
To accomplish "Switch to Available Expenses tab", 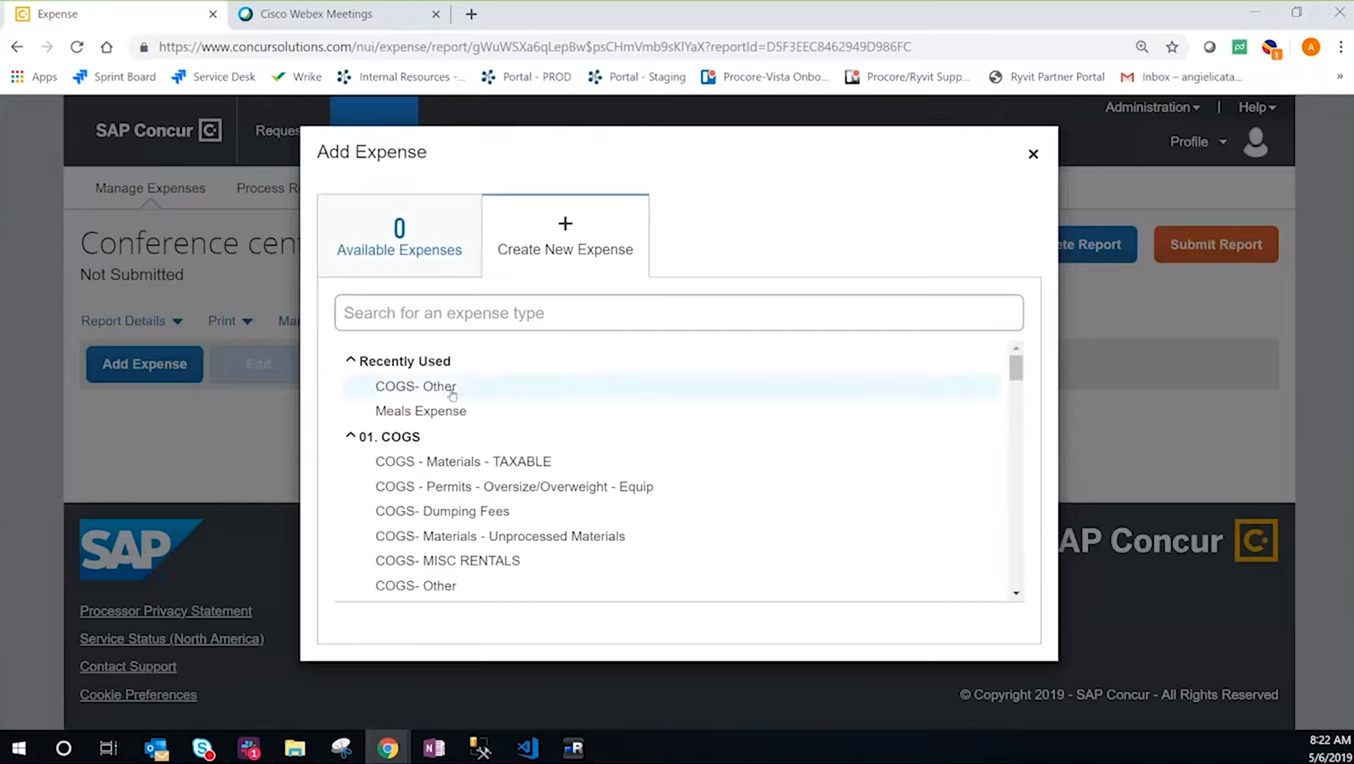I will point(399,236).
